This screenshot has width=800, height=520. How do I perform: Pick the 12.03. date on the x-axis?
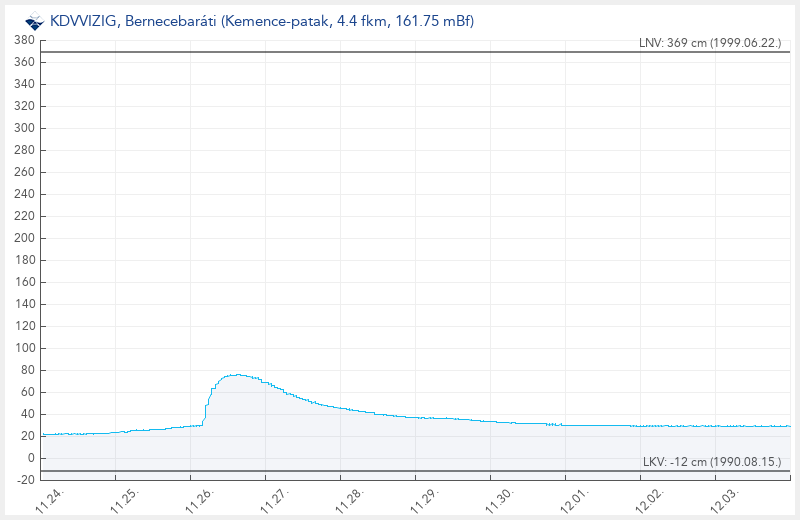click(725, 499)
